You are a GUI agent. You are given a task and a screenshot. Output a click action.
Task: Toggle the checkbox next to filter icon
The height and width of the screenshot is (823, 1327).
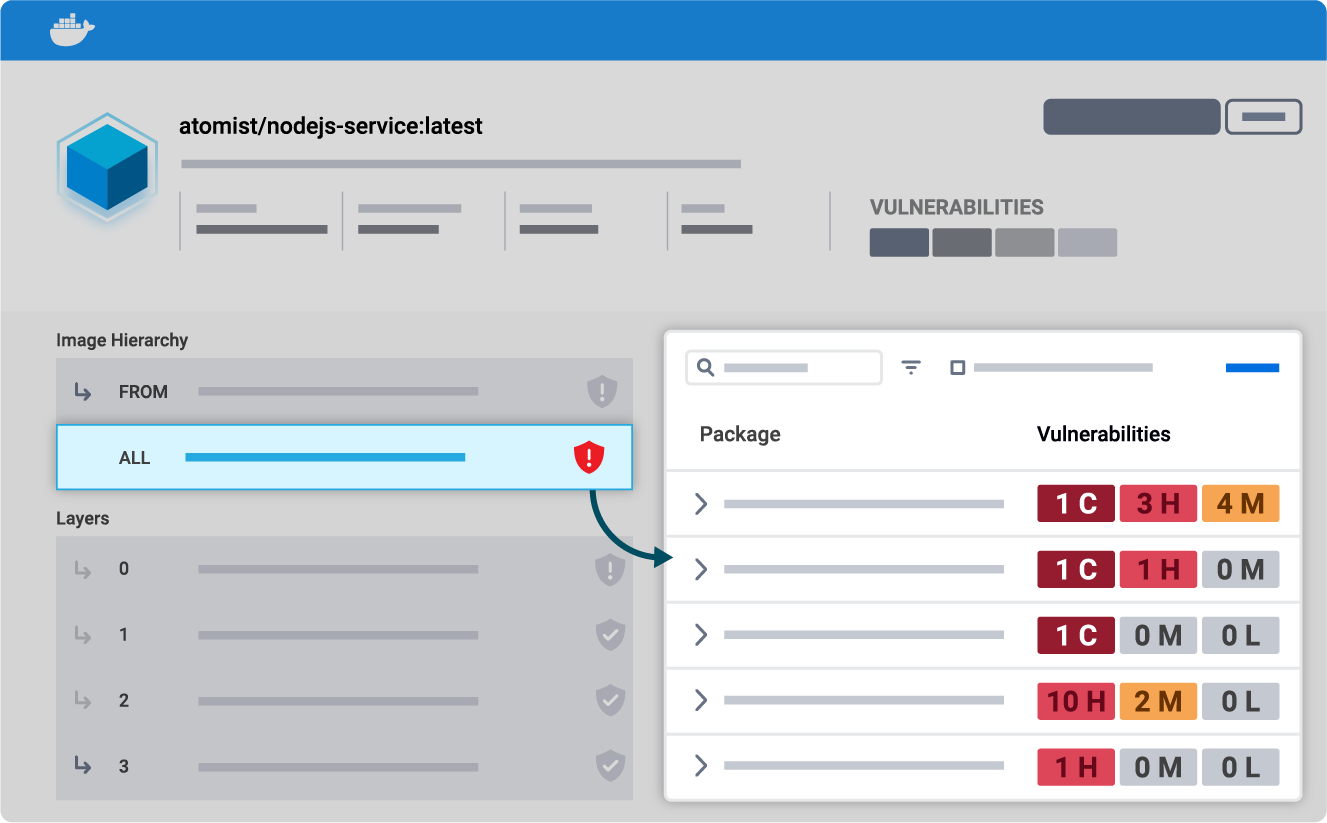tap(957, 368)
